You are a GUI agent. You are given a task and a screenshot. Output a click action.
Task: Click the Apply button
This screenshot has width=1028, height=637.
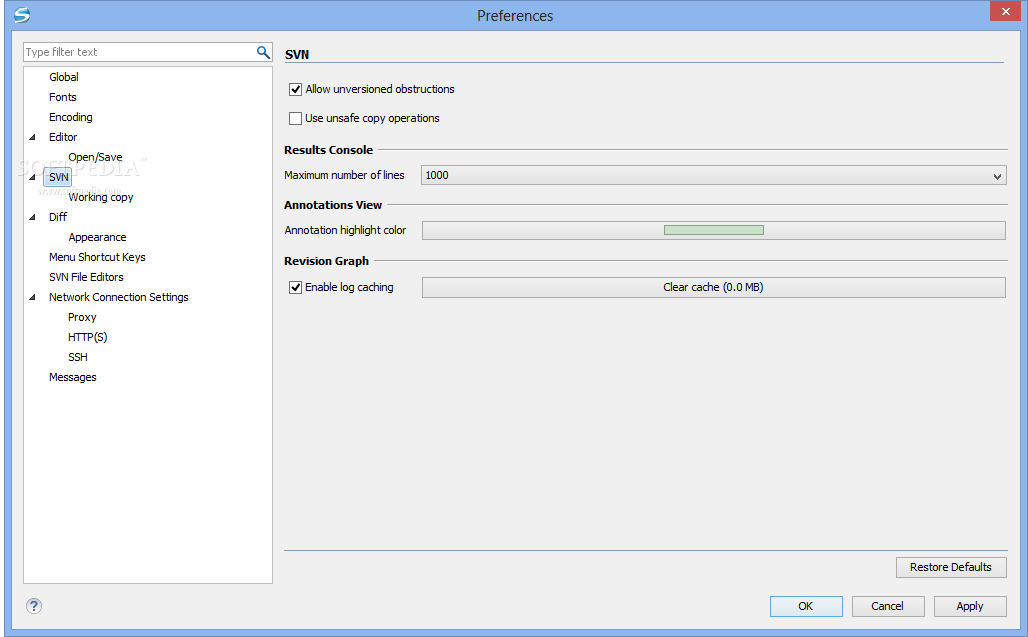pos(970,606)
